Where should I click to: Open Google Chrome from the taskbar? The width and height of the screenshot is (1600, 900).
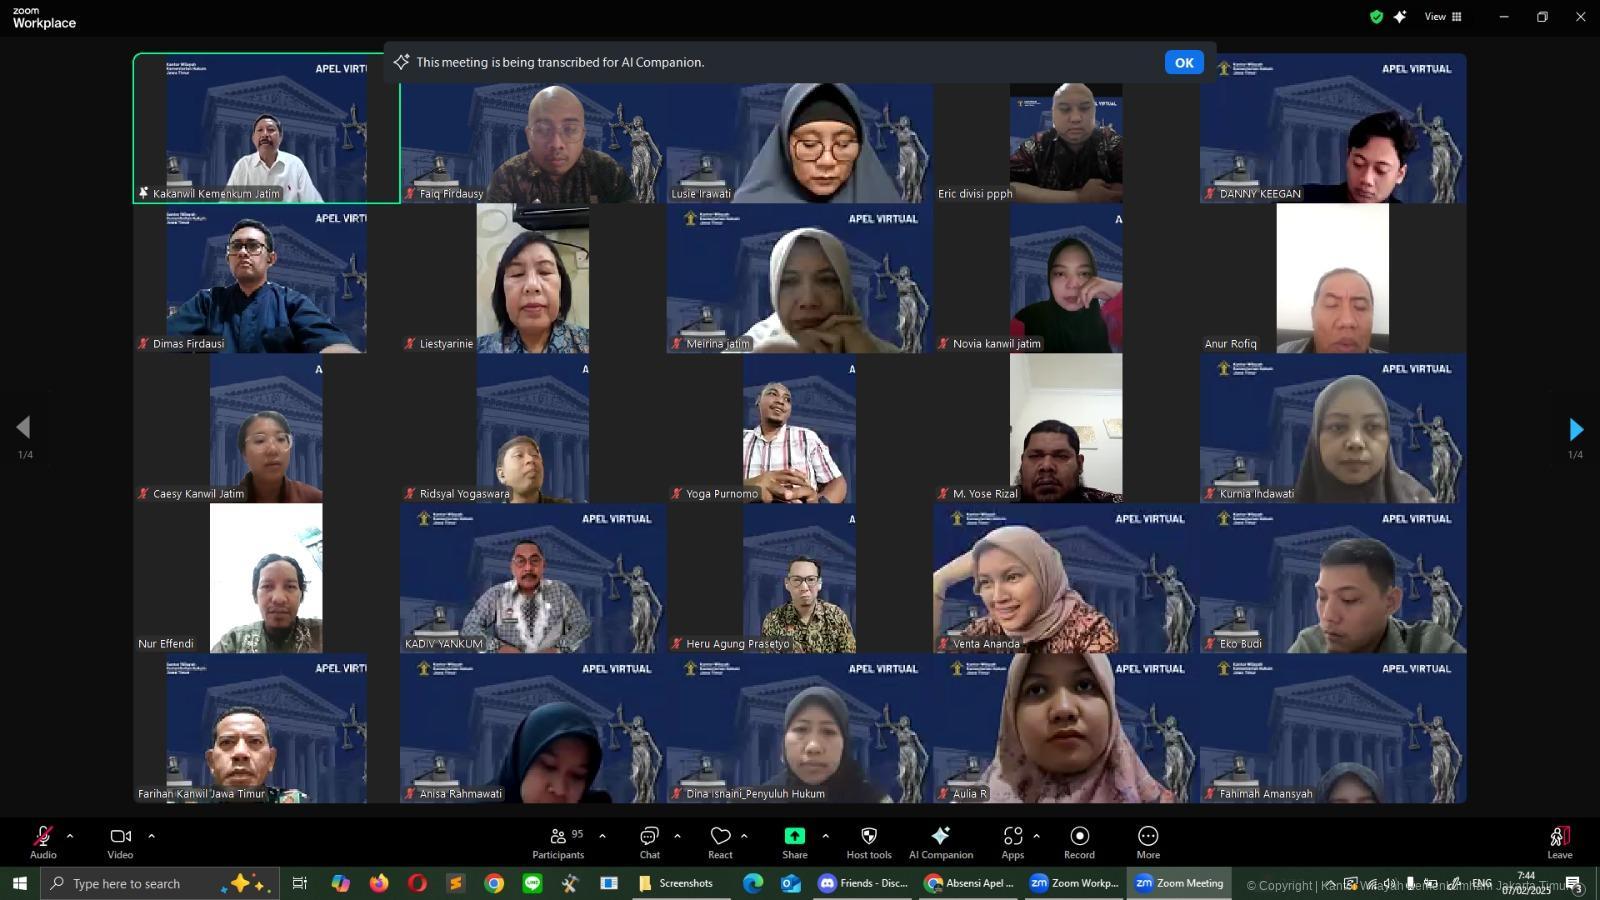tap(494, 883)
